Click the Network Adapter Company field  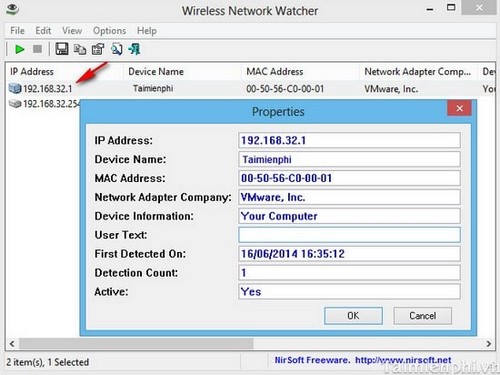[x=349, y=197]
